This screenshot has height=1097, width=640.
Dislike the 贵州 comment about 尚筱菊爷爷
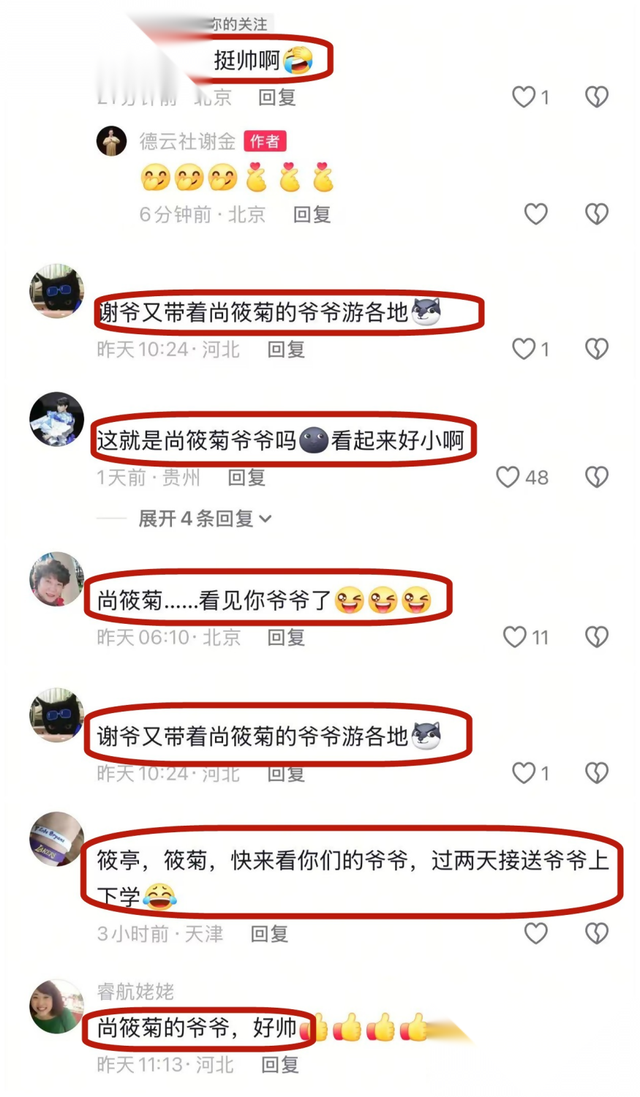tap(597, 477)
